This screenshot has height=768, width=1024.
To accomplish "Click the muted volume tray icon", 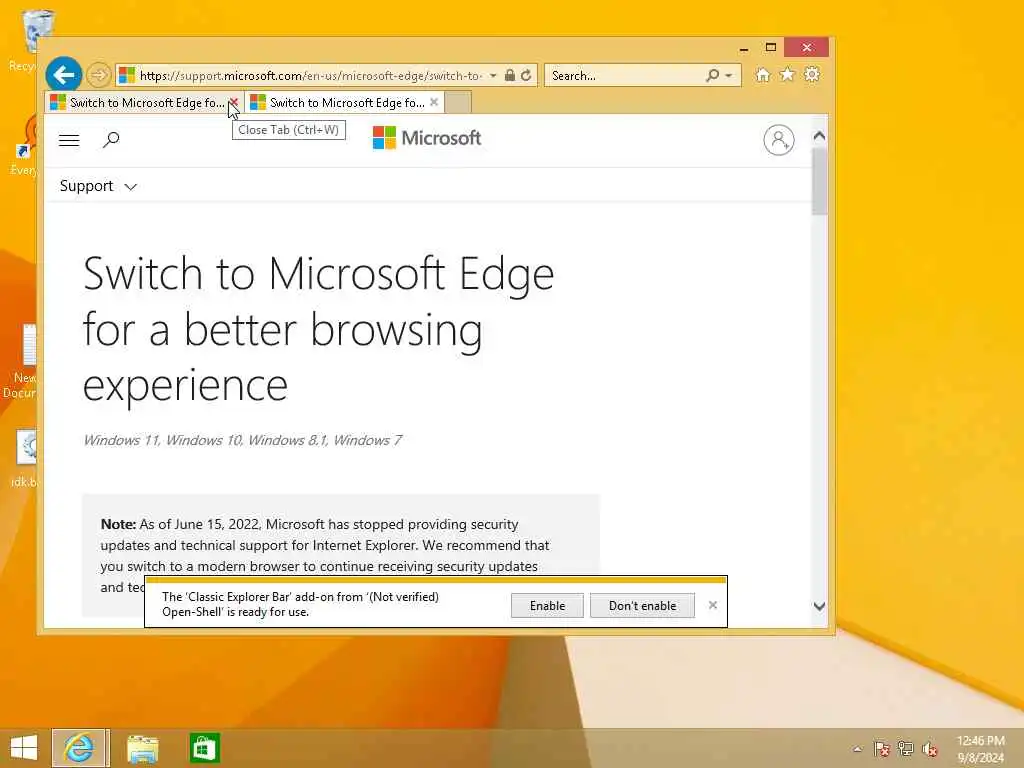I will tap(929, 749).
